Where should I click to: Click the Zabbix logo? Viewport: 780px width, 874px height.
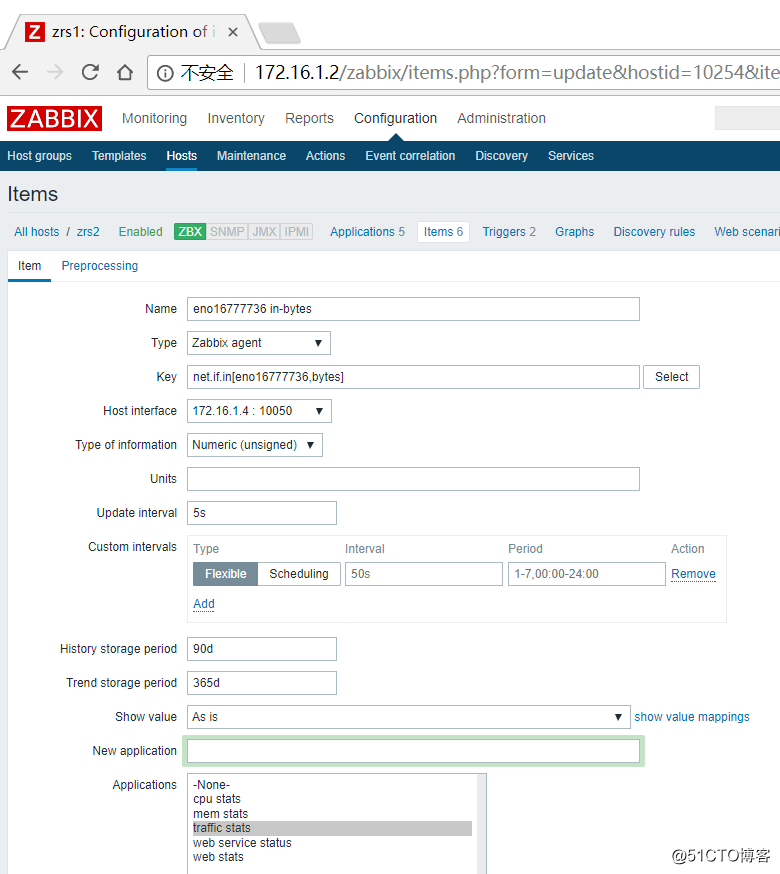pos(55,118)
